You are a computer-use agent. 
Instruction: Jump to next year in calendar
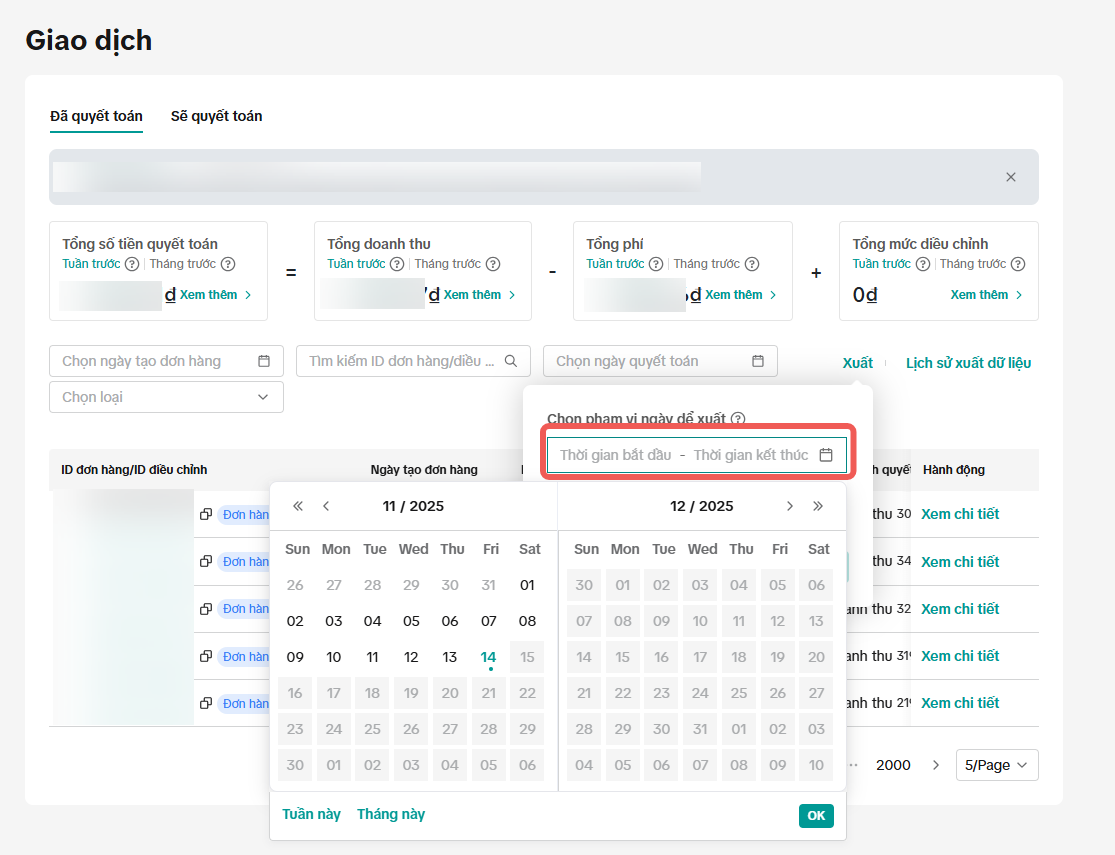coord(818,506)
